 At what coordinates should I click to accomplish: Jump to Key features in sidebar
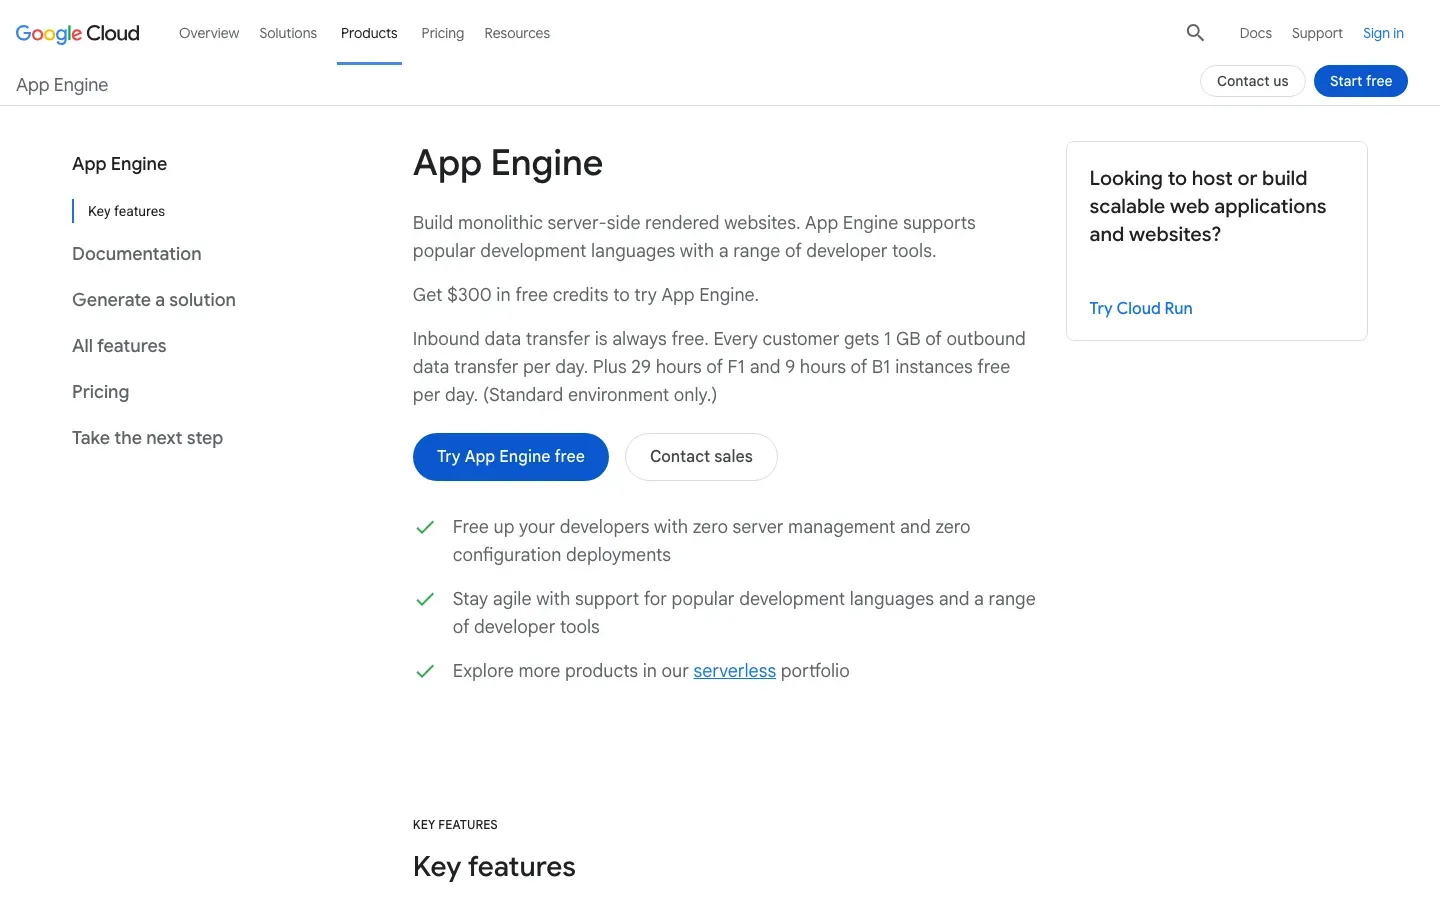(126, 211)
